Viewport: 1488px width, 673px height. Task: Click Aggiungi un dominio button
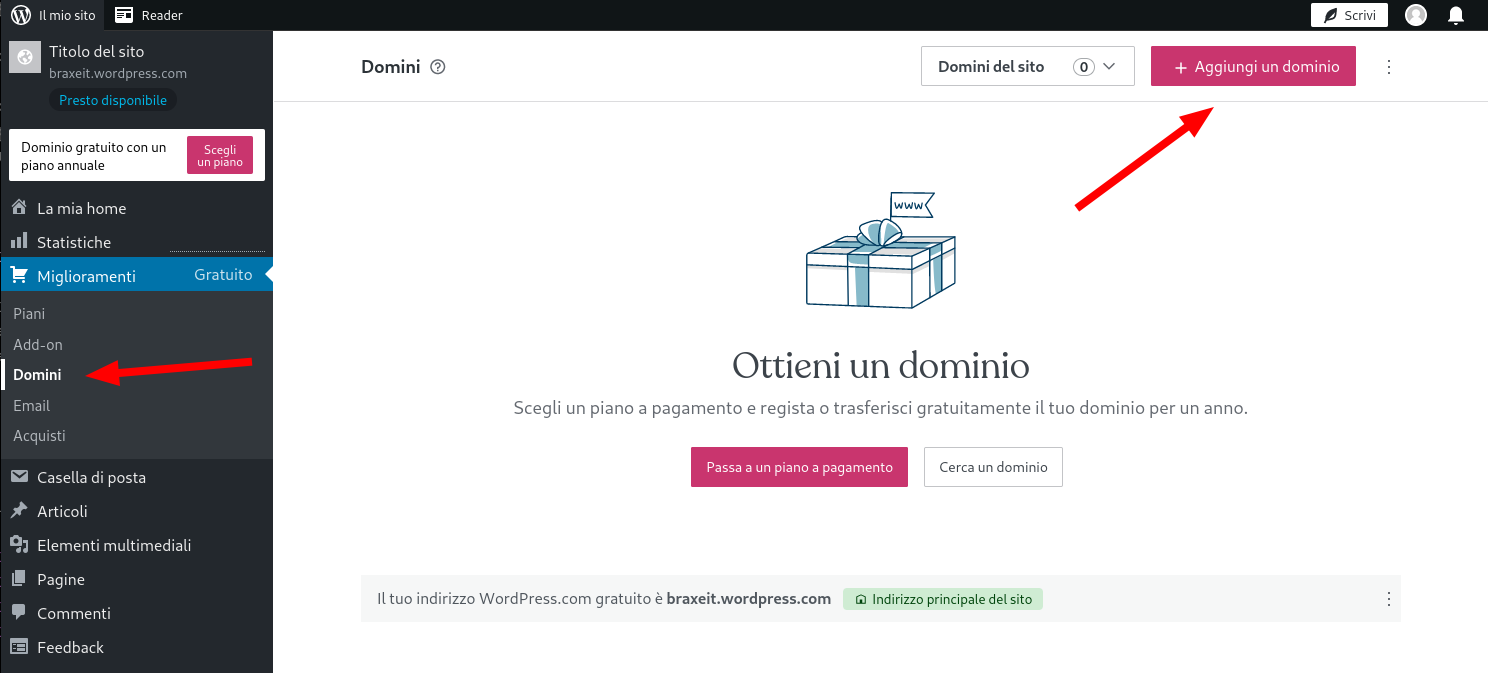point(1253,67)
